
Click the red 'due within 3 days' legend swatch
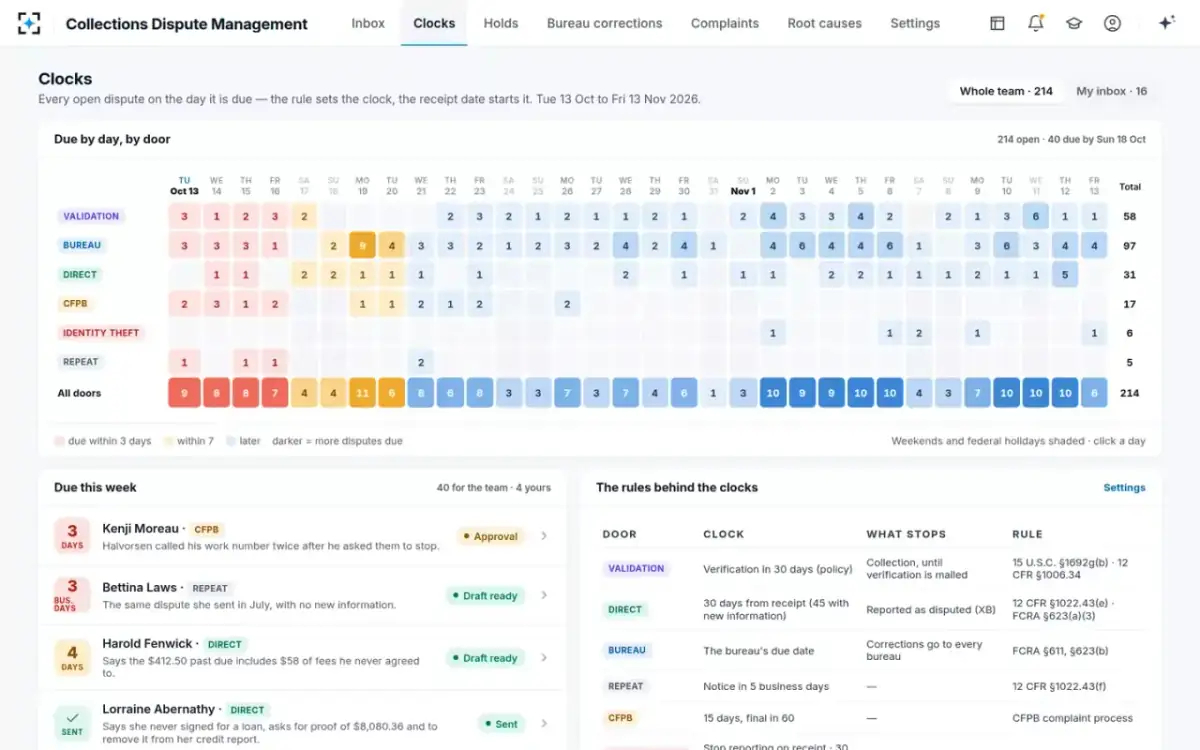pos(59,441)
